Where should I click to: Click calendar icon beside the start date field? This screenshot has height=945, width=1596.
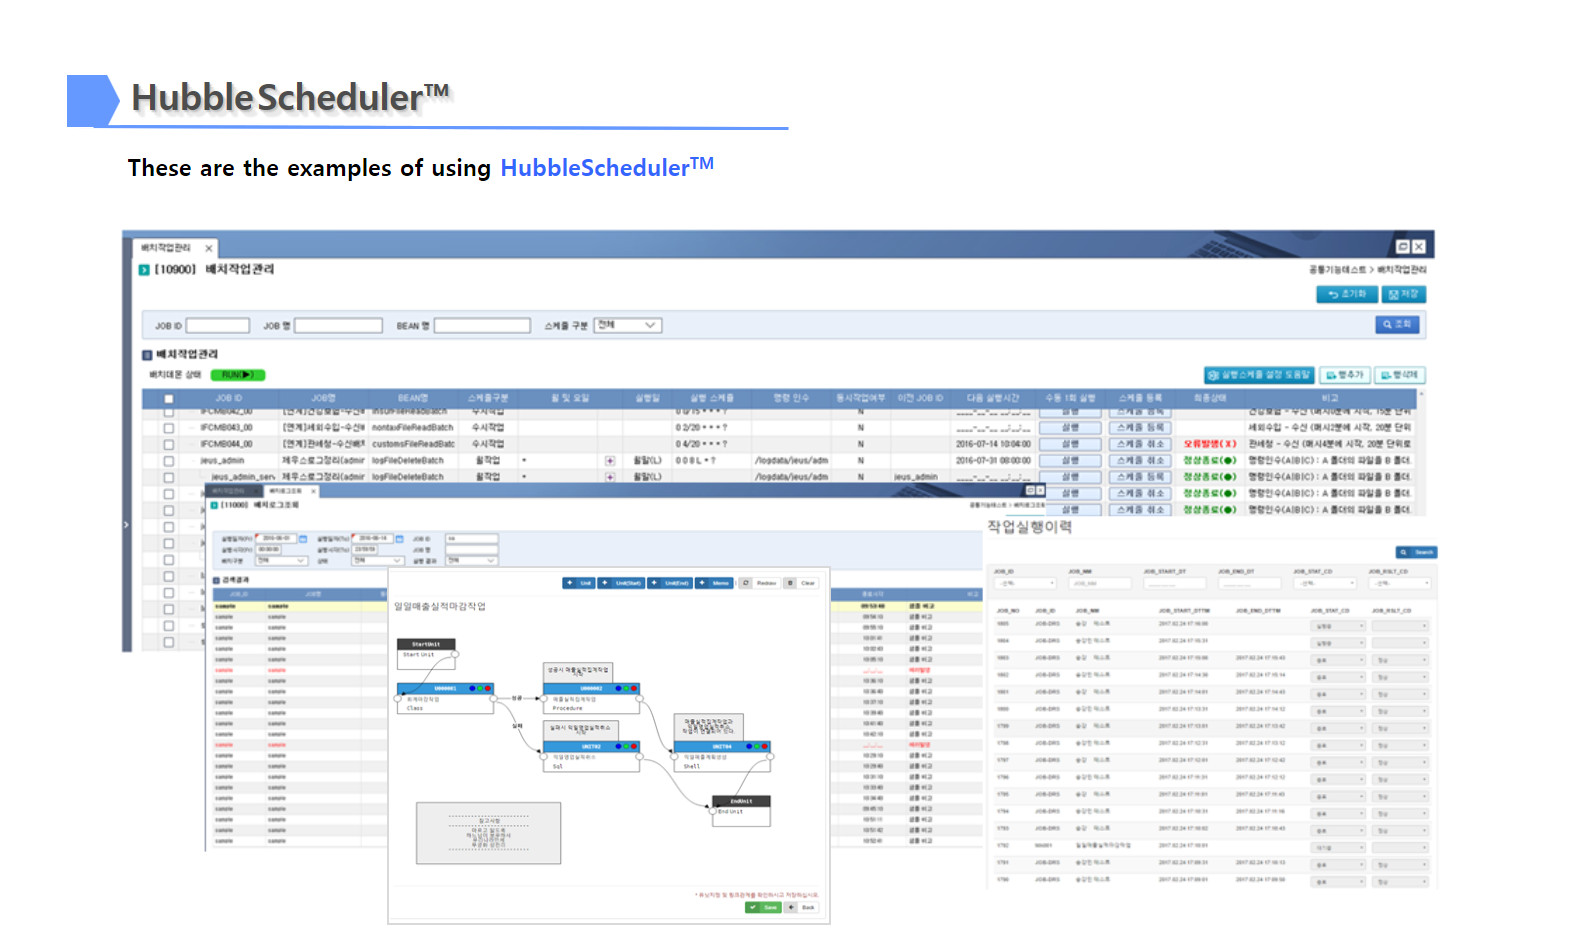(303, 539)
